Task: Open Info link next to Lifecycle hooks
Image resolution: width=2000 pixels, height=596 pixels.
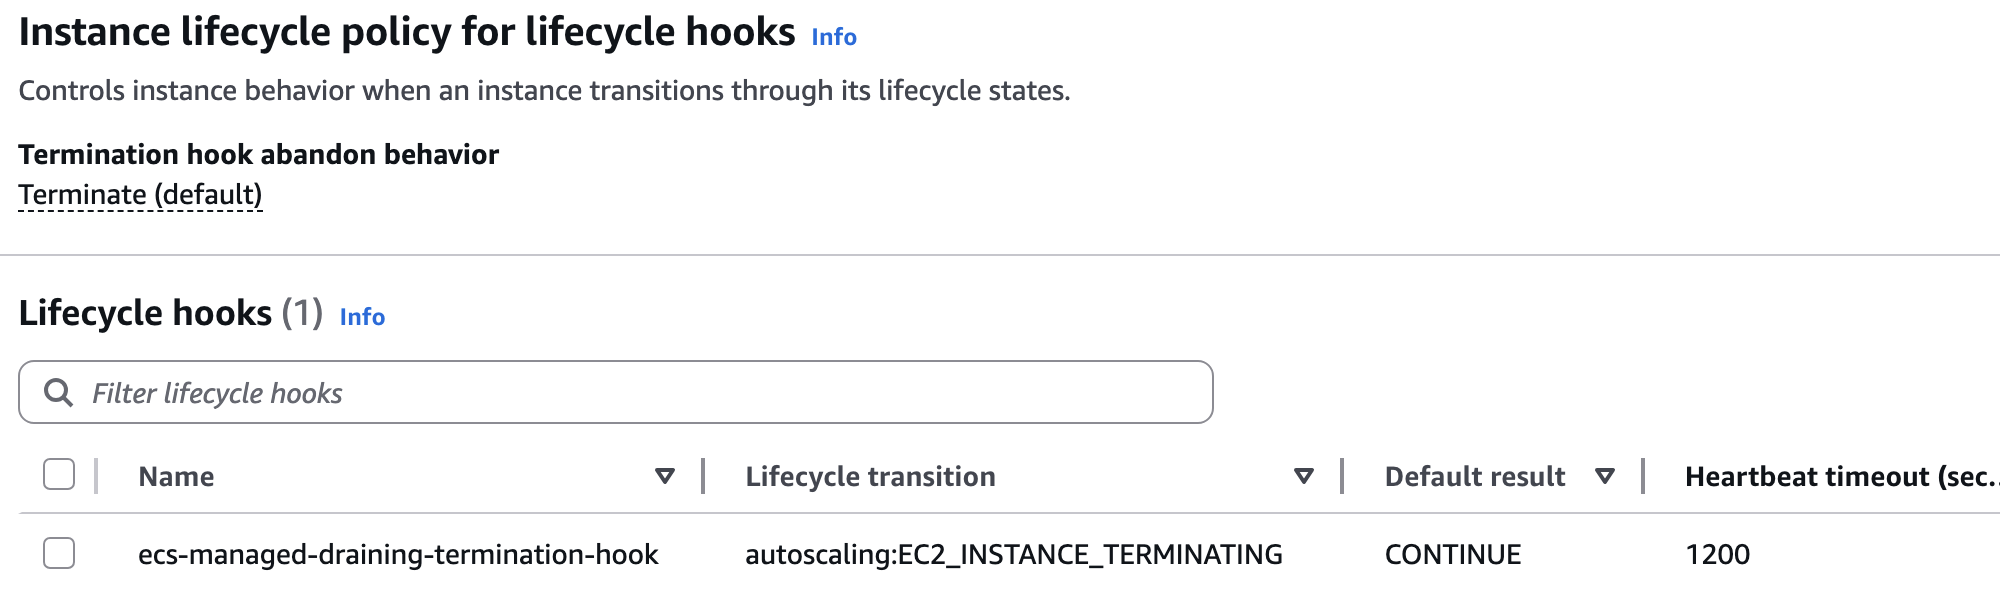Action: click(362, 317)
